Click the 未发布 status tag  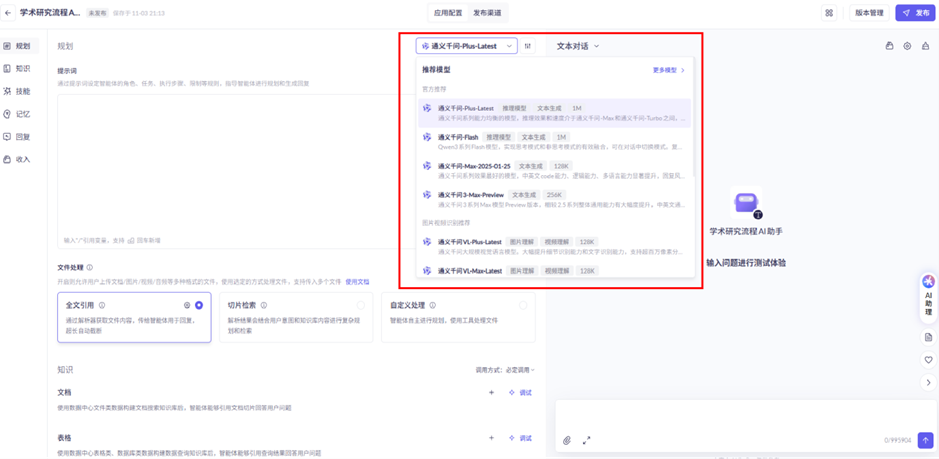pyautogui.click(x=97, y=13)
